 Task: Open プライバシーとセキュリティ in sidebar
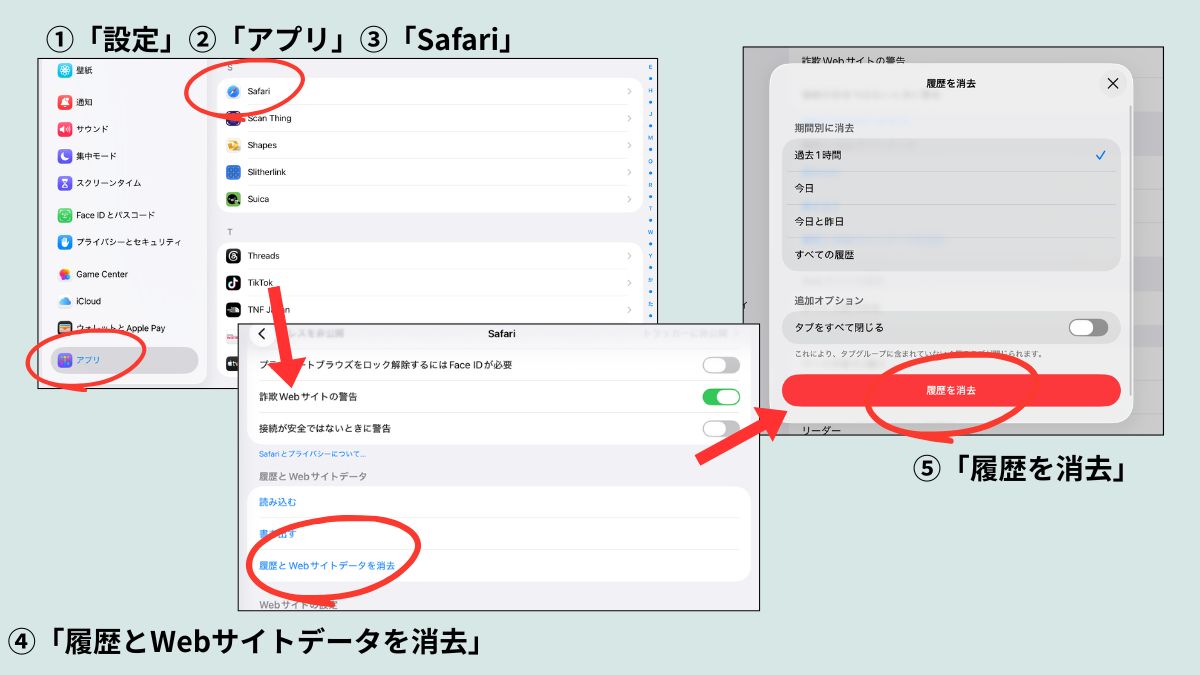[125, 242]
